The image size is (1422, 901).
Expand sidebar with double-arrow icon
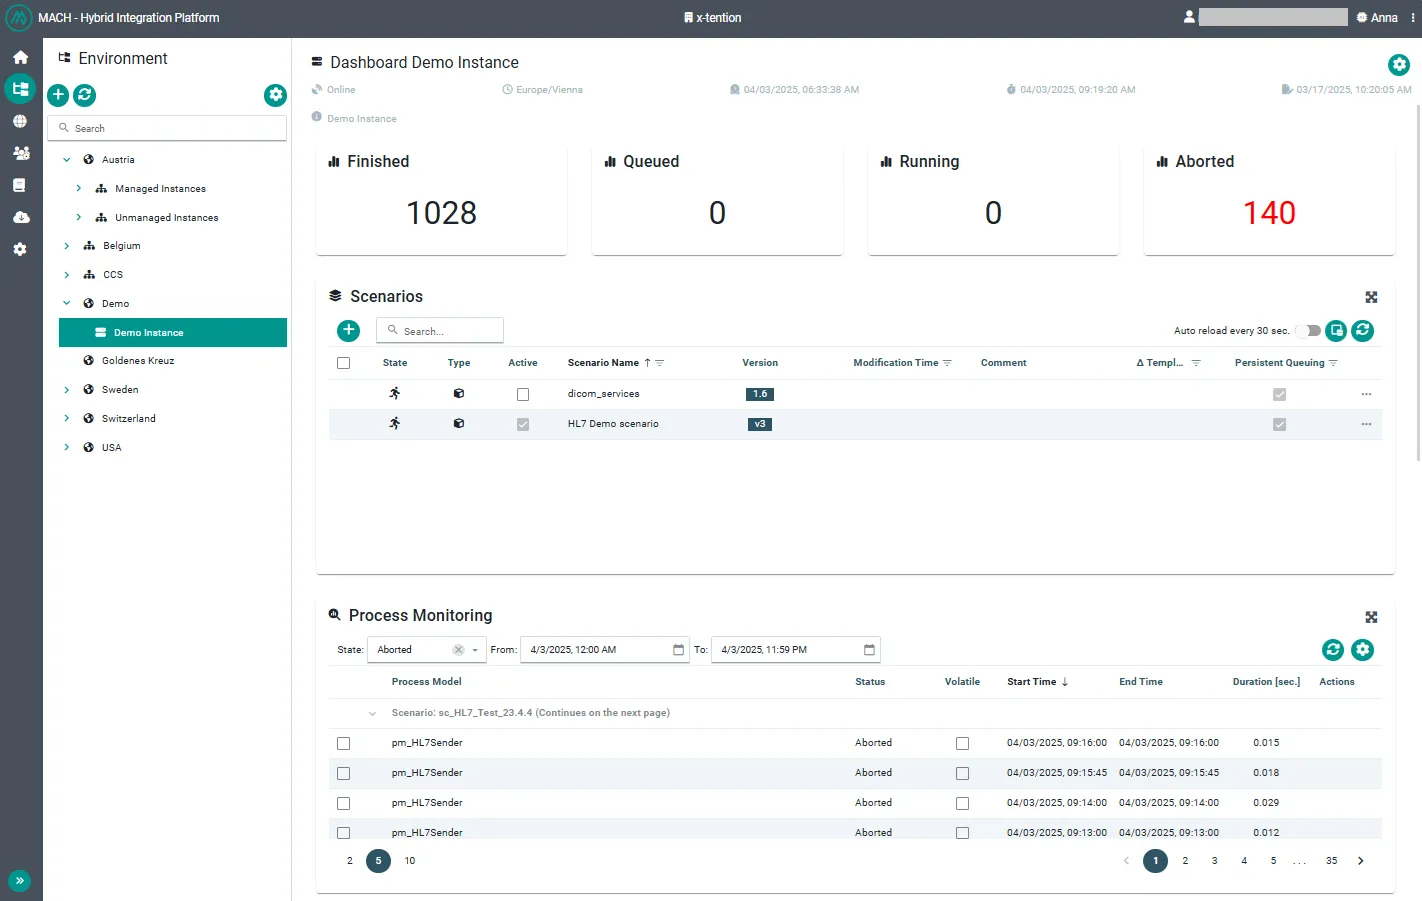[20, 881]
